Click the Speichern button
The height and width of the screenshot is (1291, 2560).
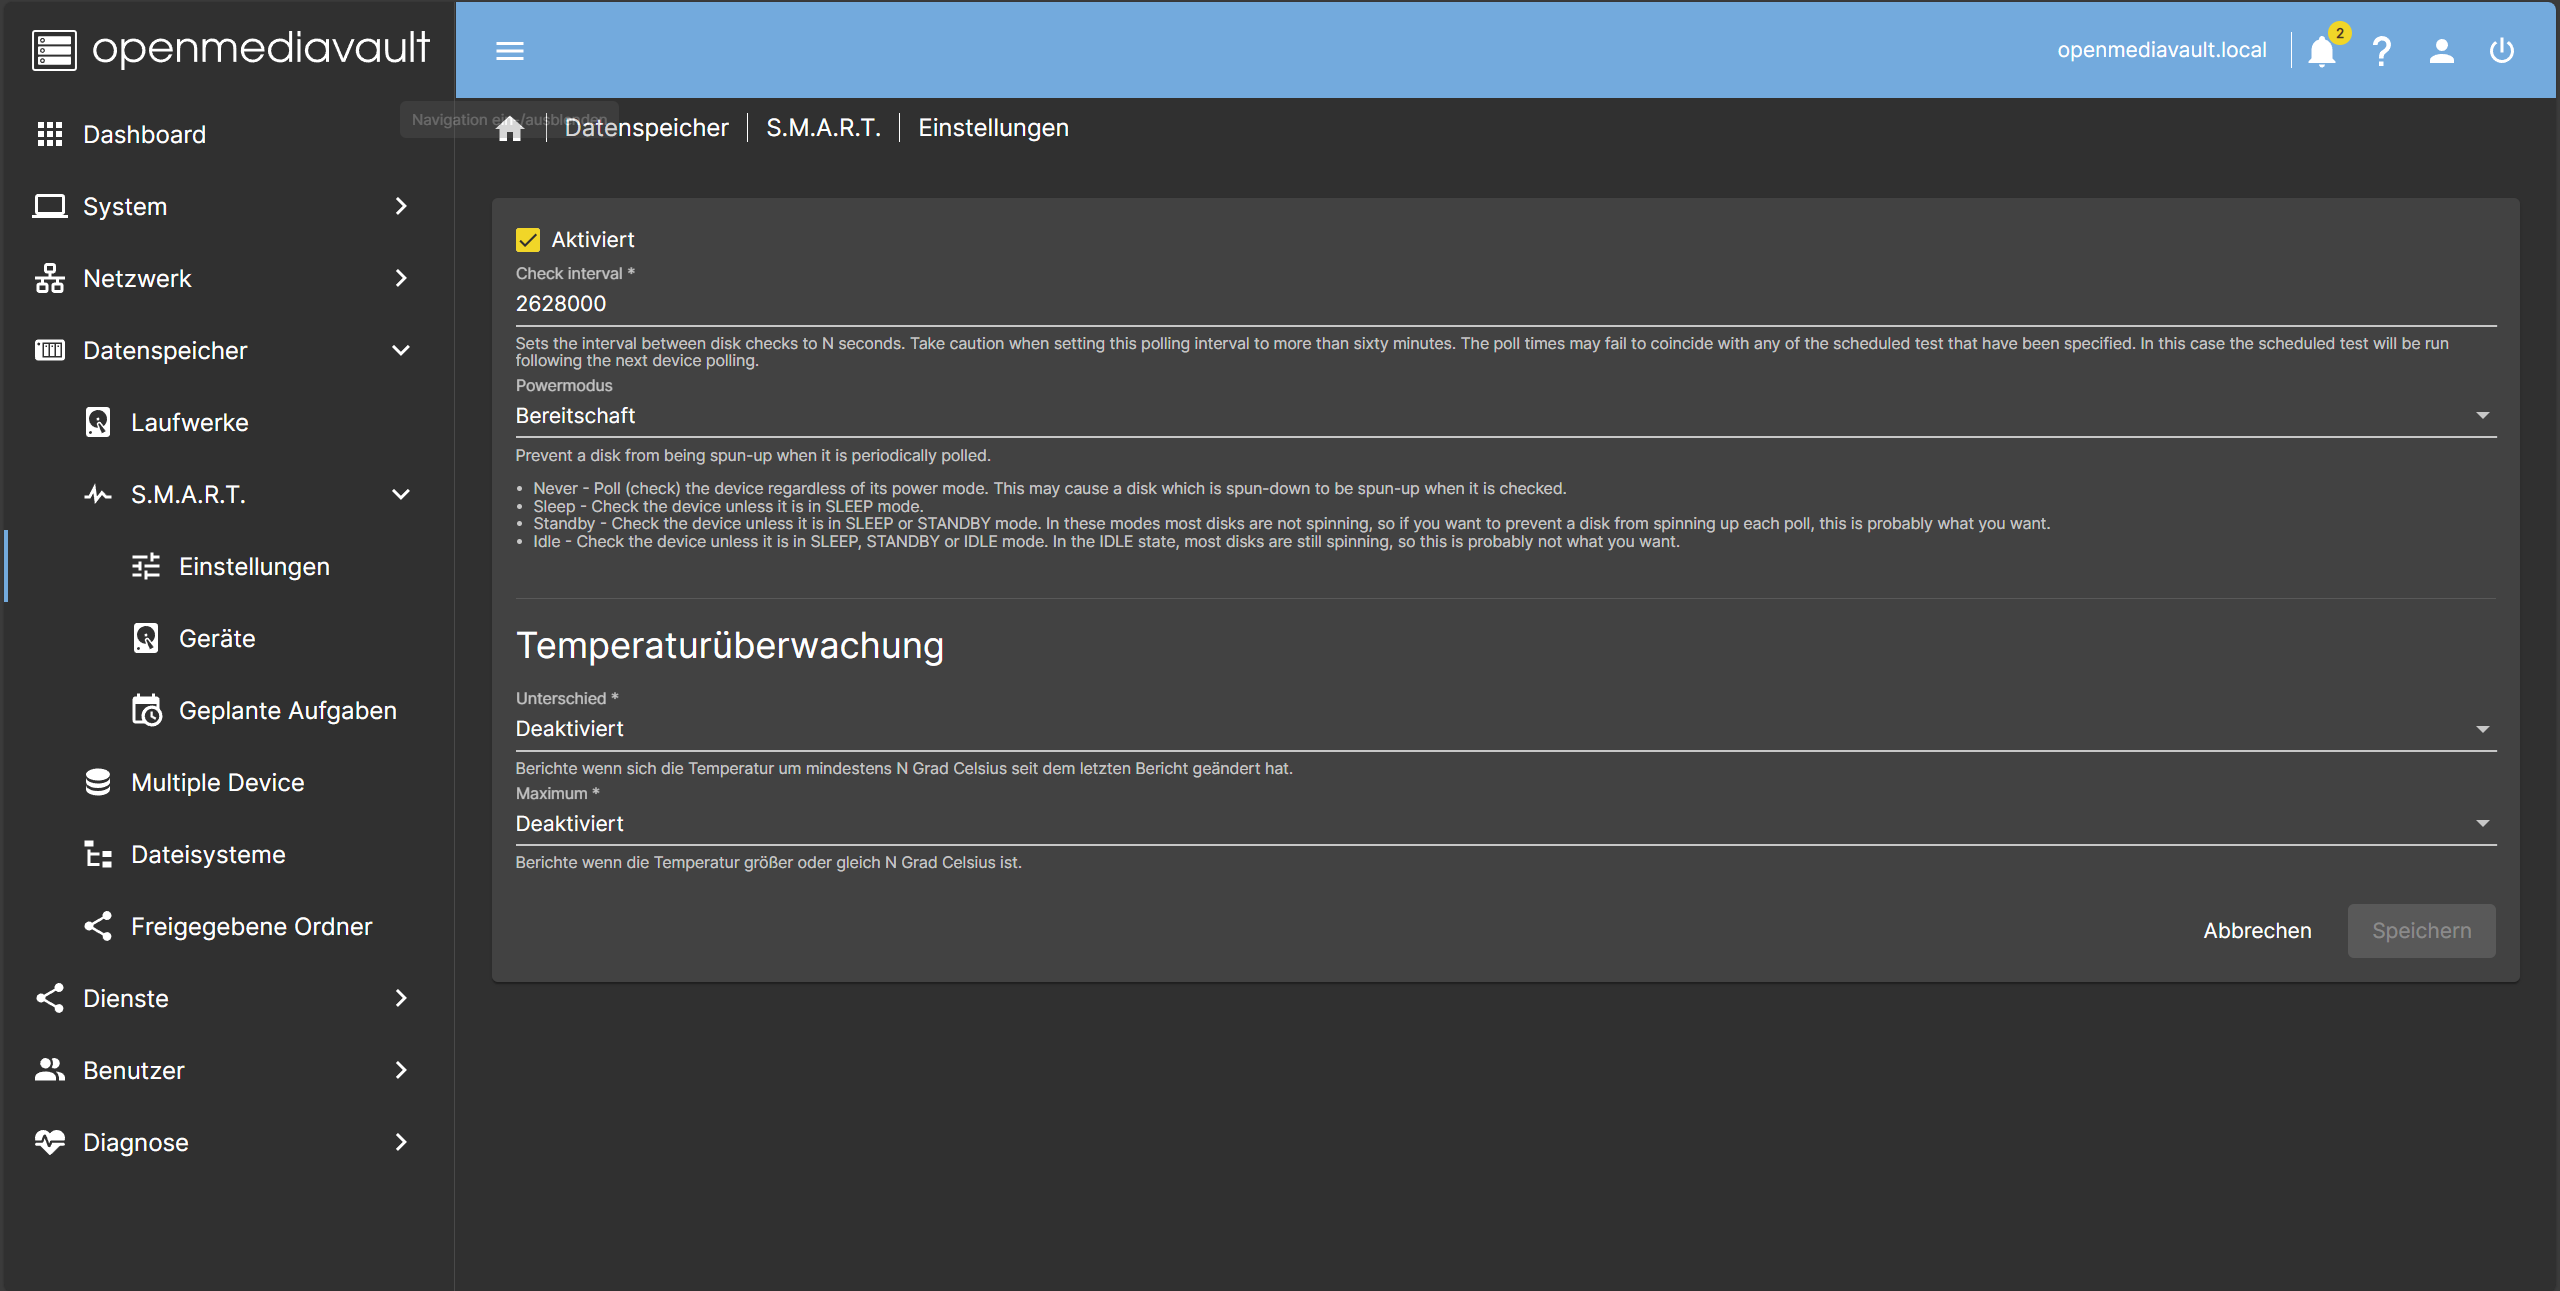(2421, 931)
